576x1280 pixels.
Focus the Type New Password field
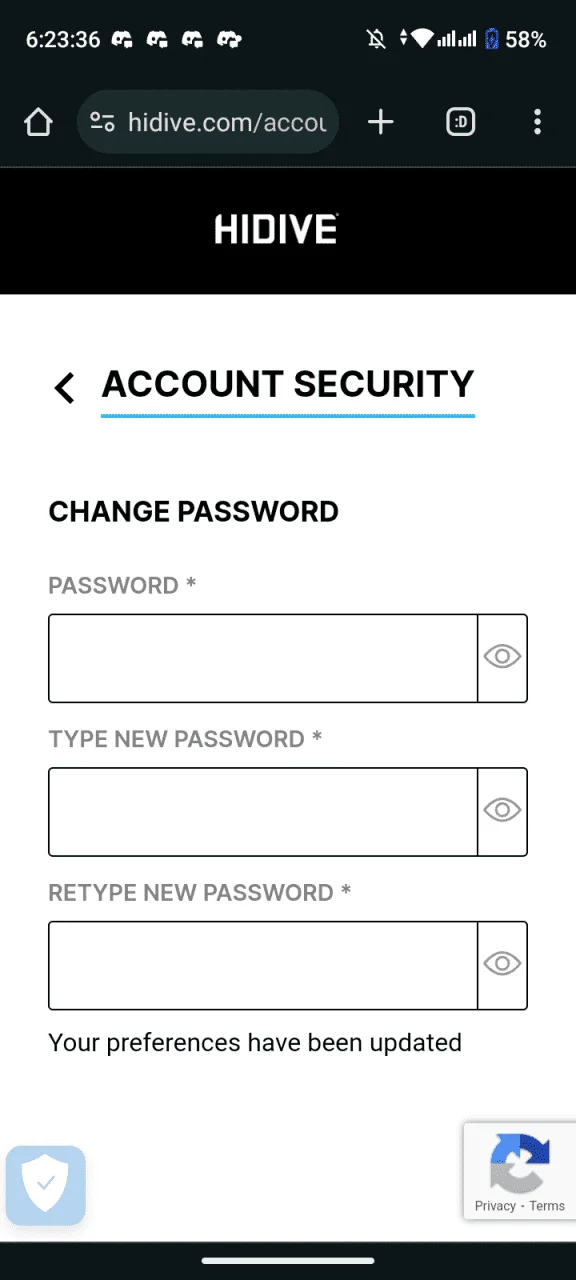[263, 812]
